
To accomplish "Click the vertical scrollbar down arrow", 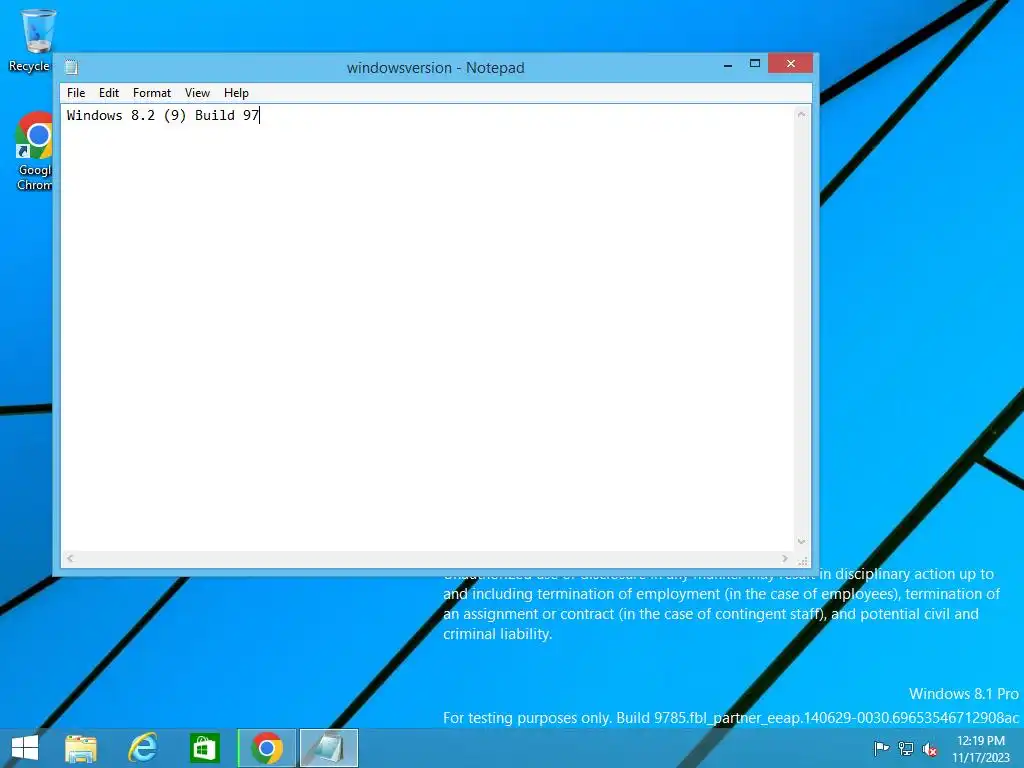I will point(801,541).
